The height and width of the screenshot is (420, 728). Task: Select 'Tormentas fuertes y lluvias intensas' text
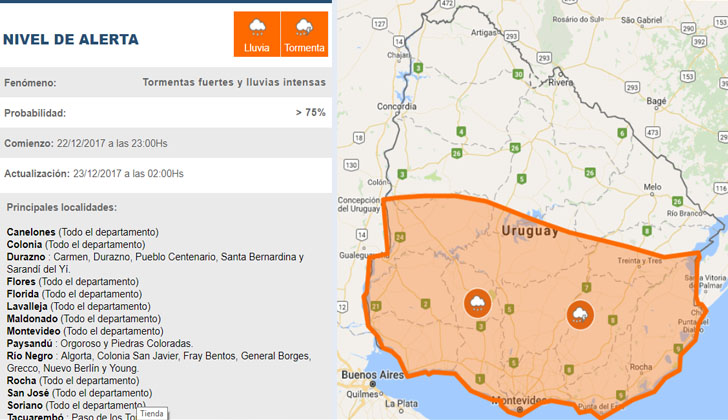(234, 82)
